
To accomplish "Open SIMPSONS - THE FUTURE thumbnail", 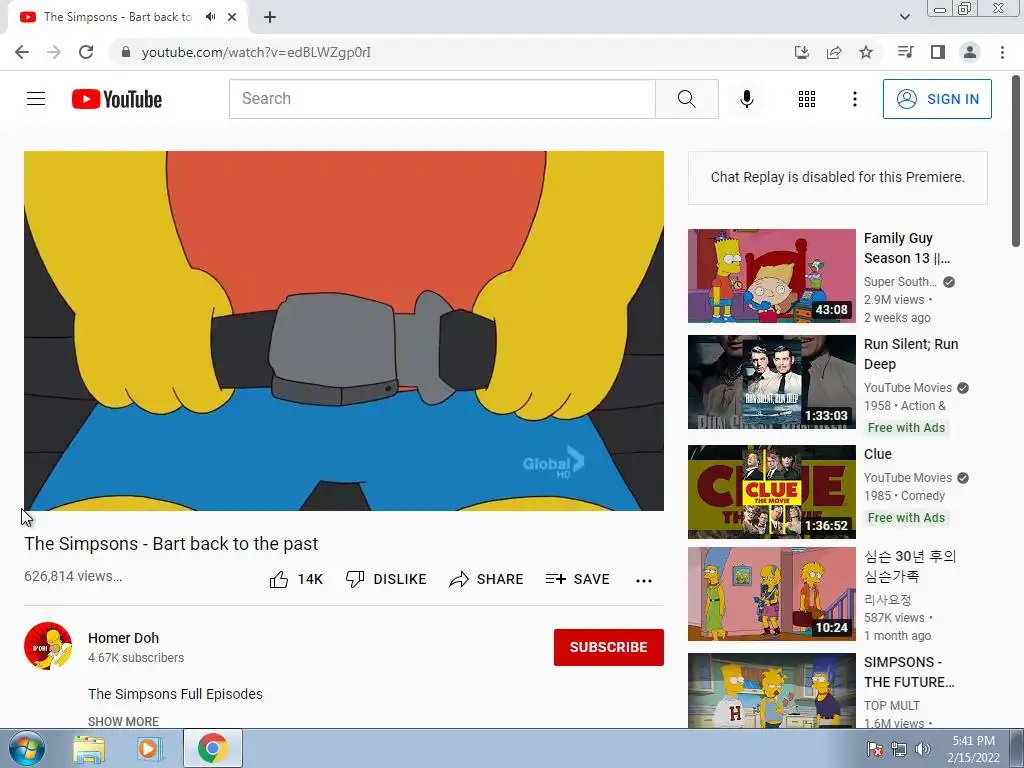I will click(x=771, y=690).
